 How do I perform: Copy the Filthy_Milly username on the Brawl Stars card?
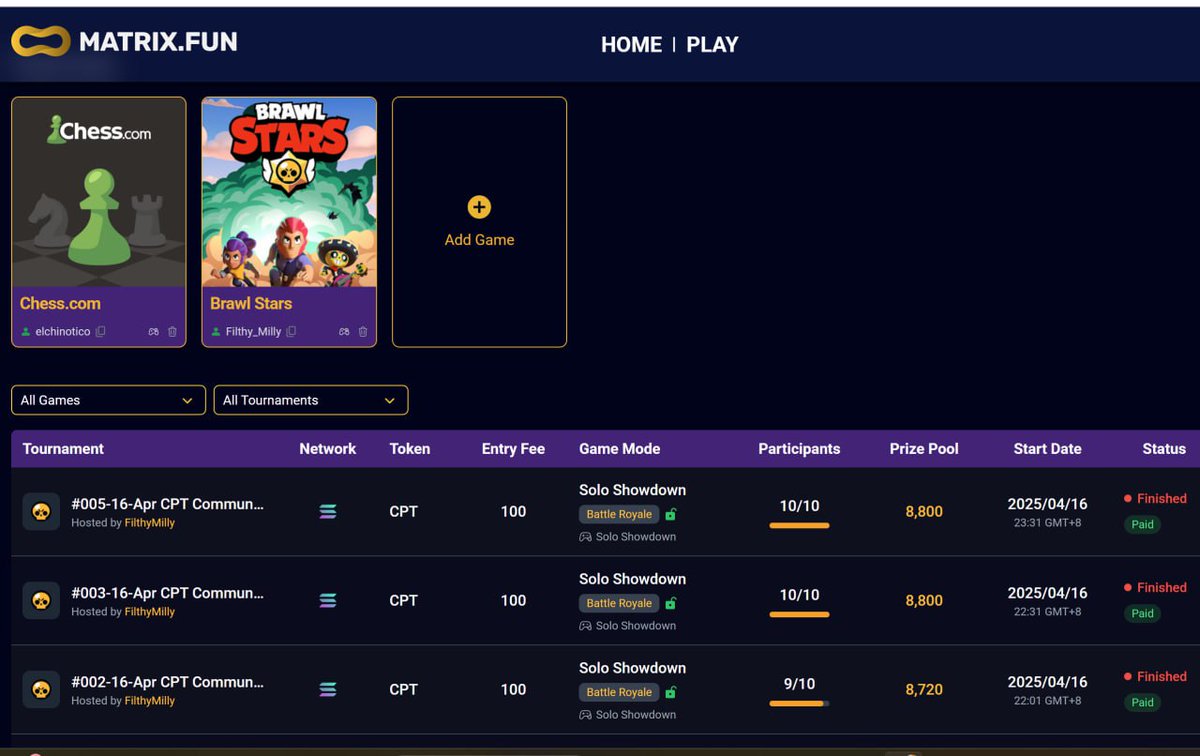click(291, 332)
